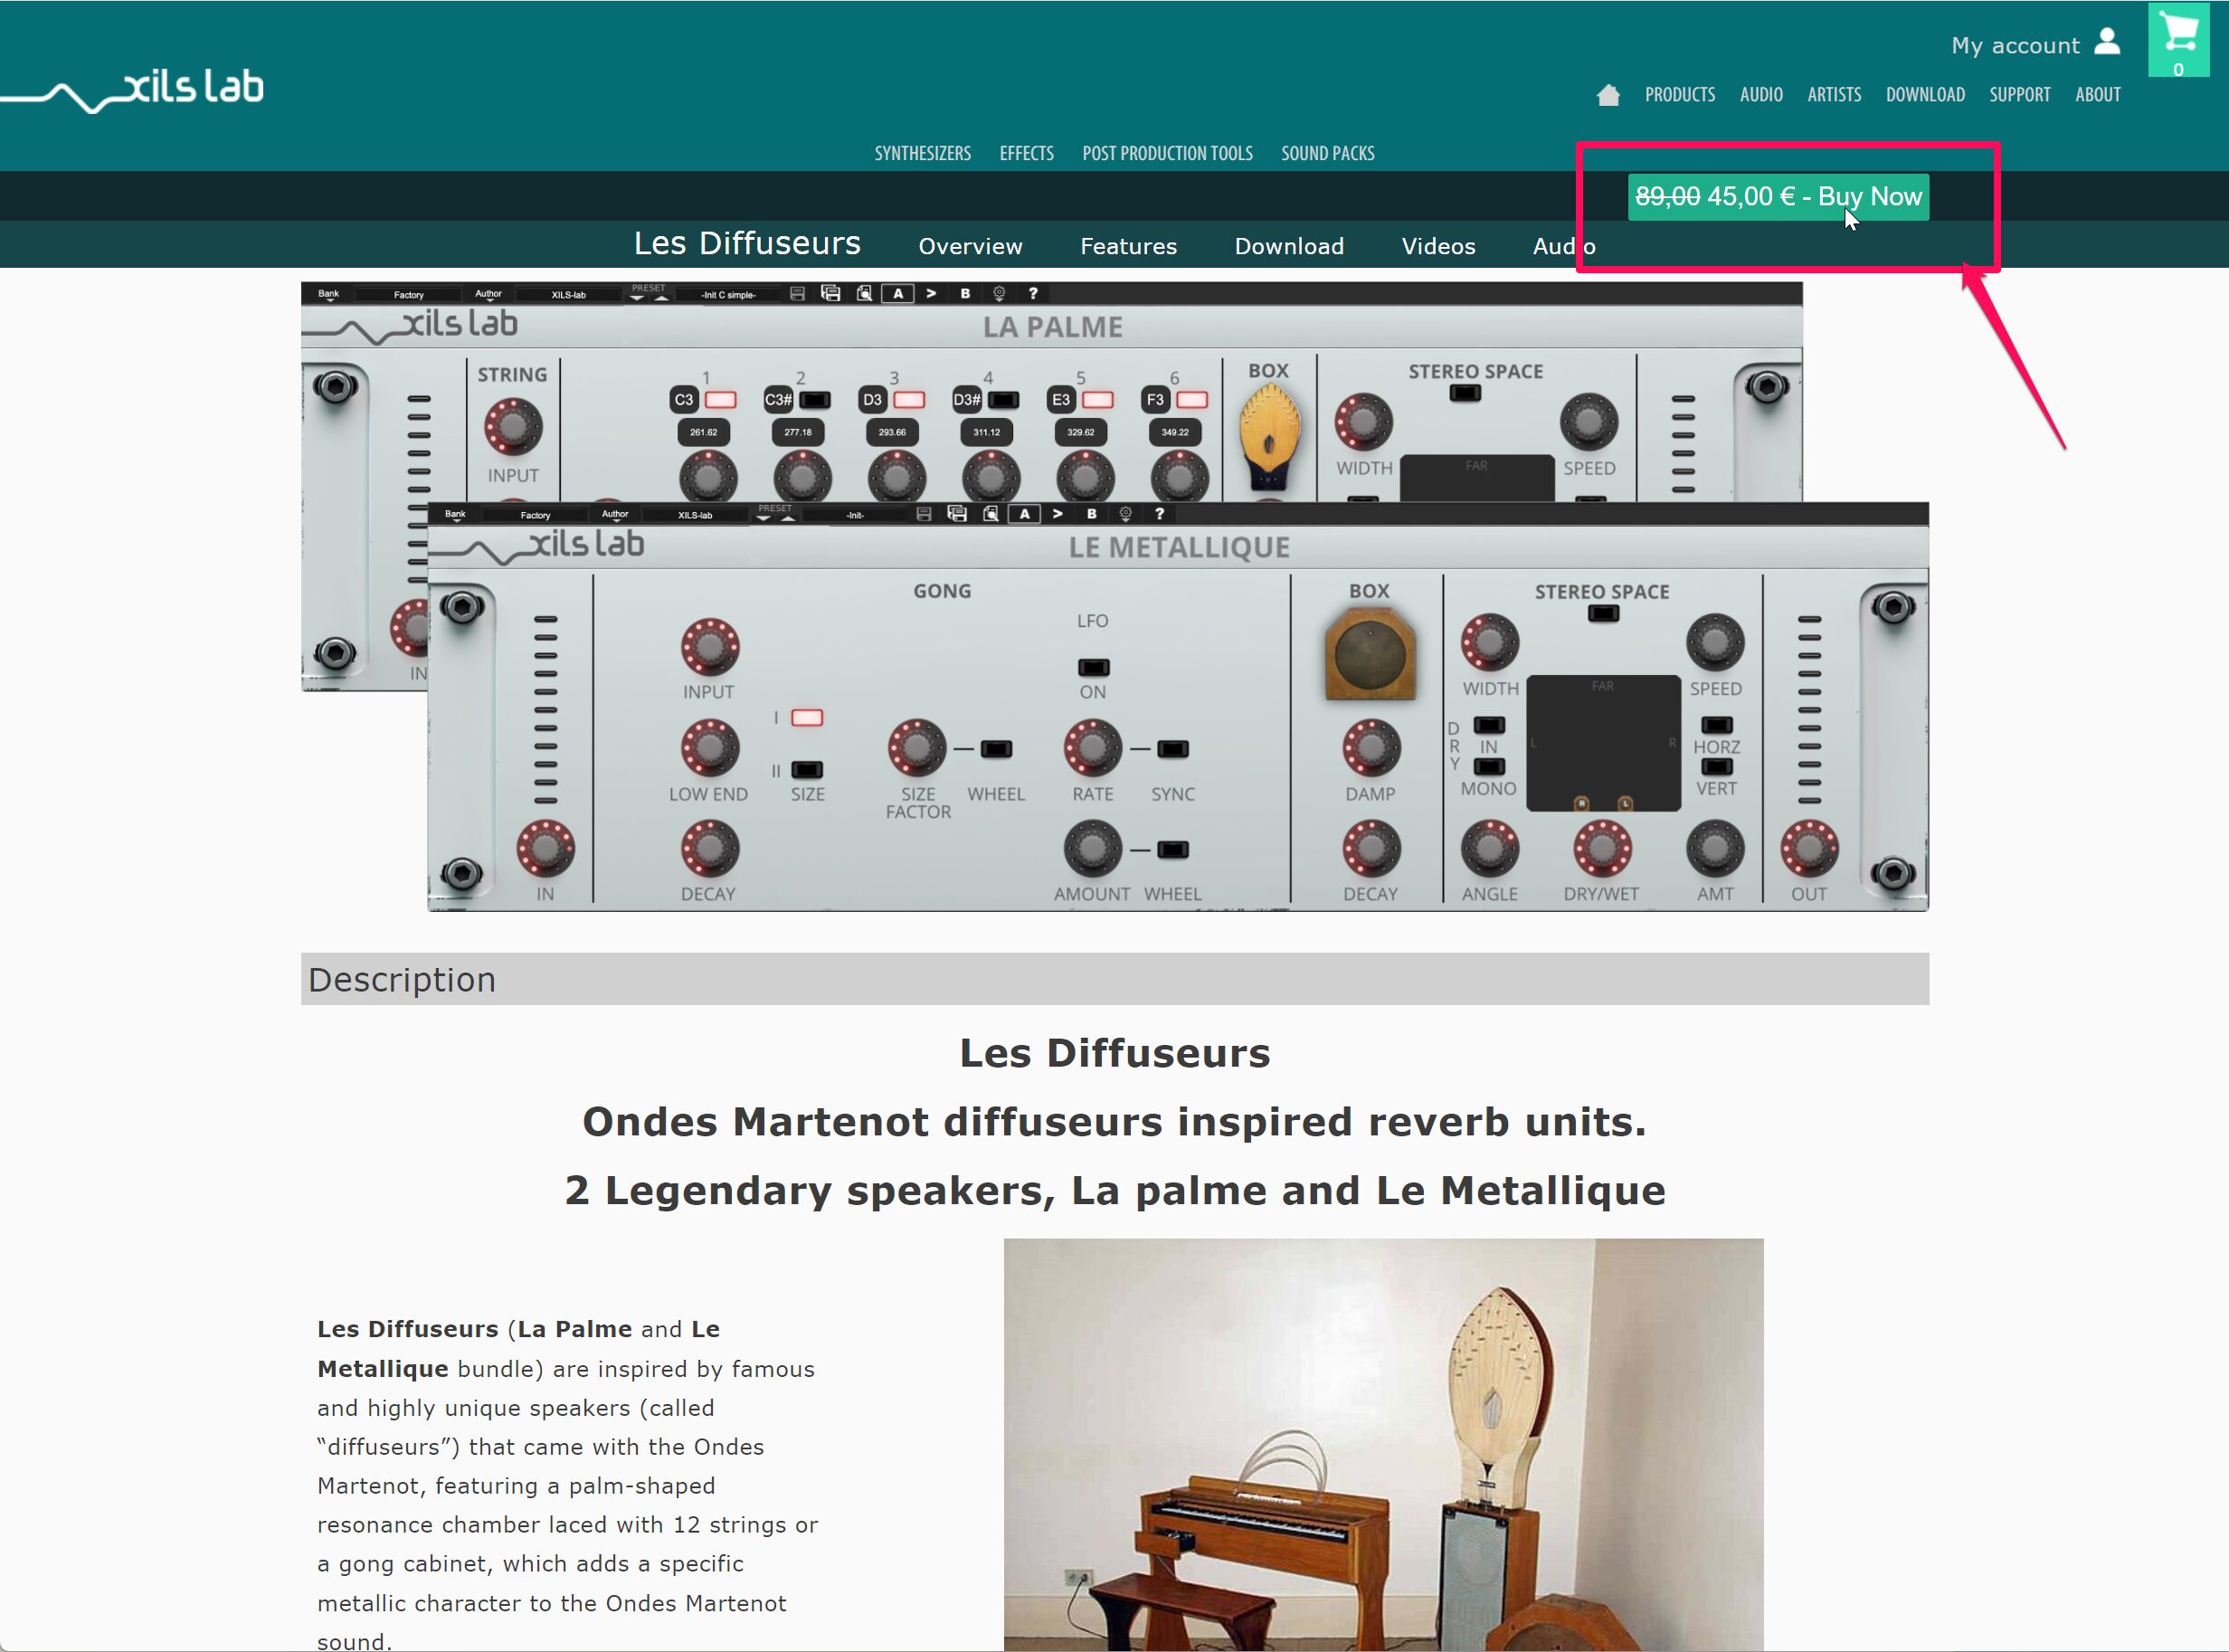Screen dimensions: 2229x1652
Task: Click the help question mark in Le Metallique toolbar
Action: point(1160,513)
